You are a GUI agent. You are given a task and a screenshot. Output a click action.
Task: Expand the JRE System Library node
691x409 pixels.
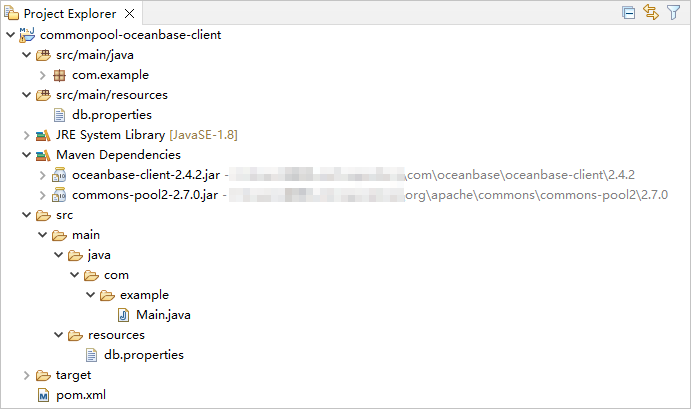26,135
